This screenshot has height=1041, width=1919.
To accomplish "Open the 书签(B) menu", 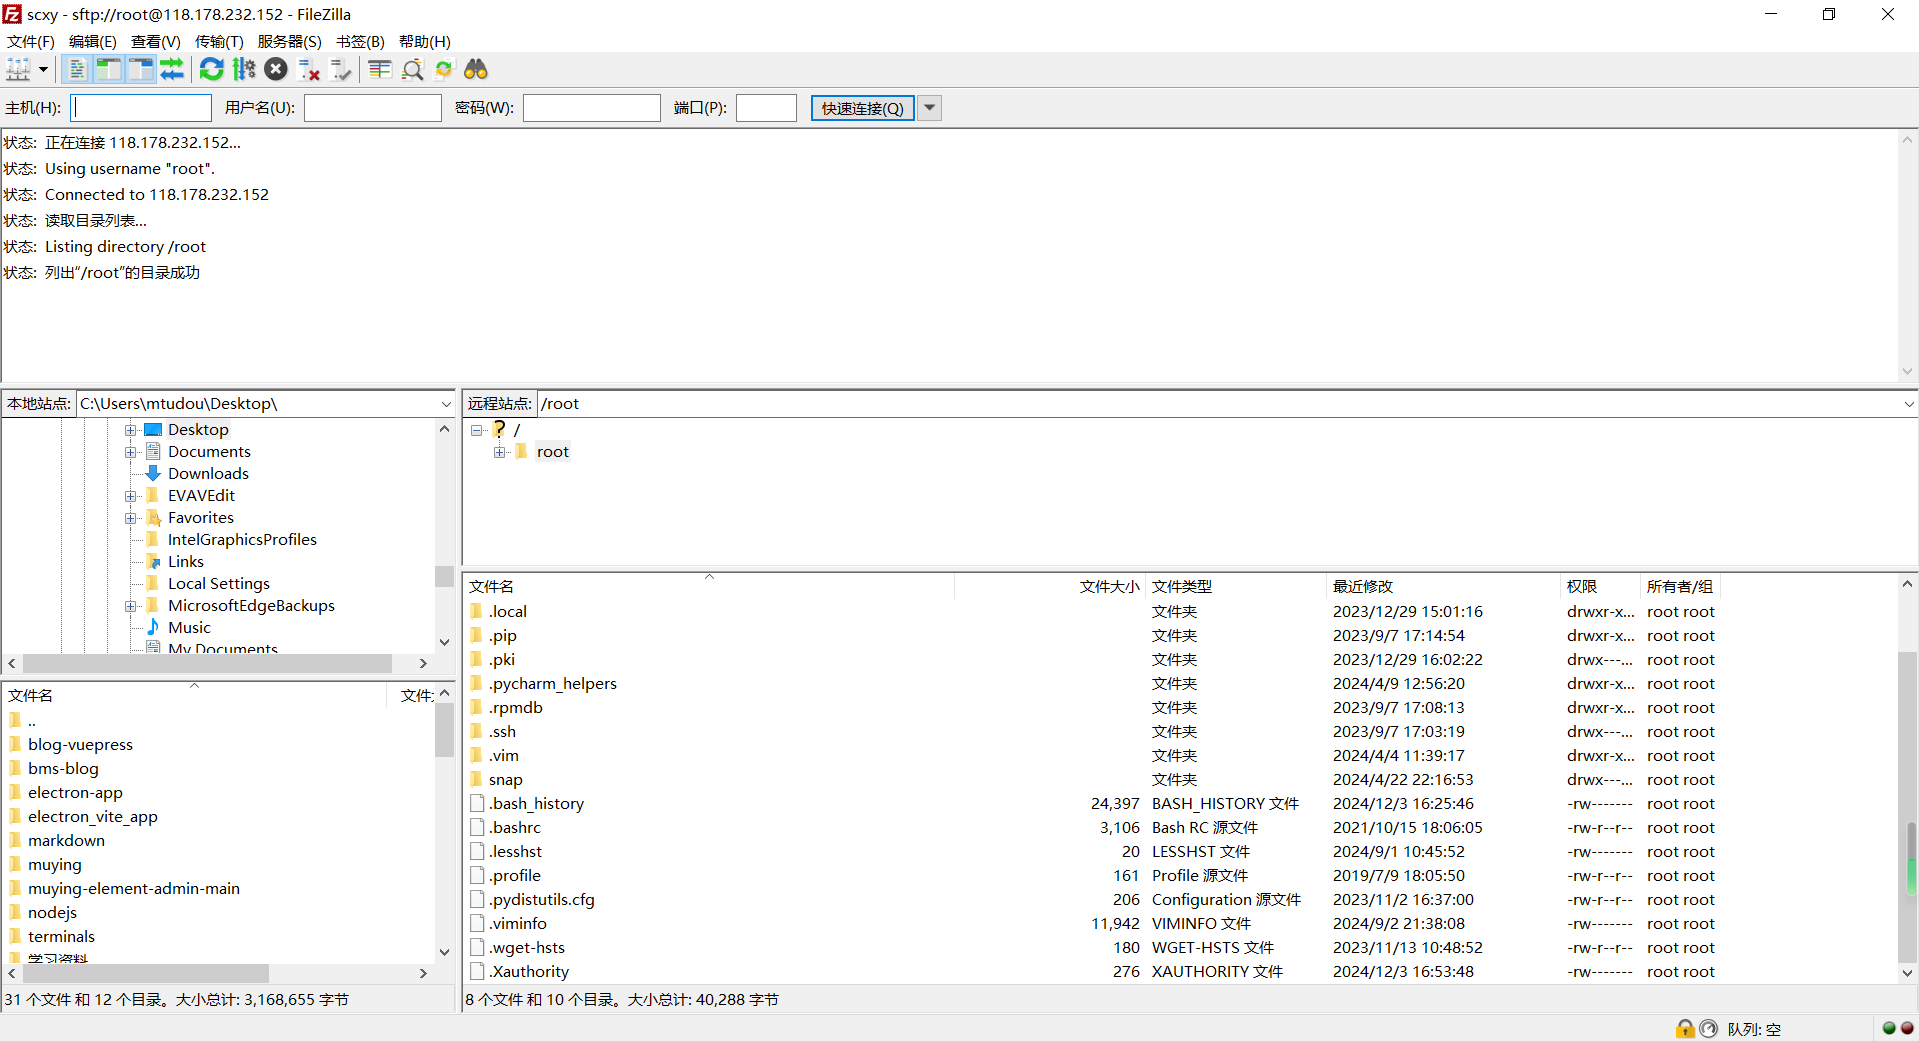I will click(360, 41).
